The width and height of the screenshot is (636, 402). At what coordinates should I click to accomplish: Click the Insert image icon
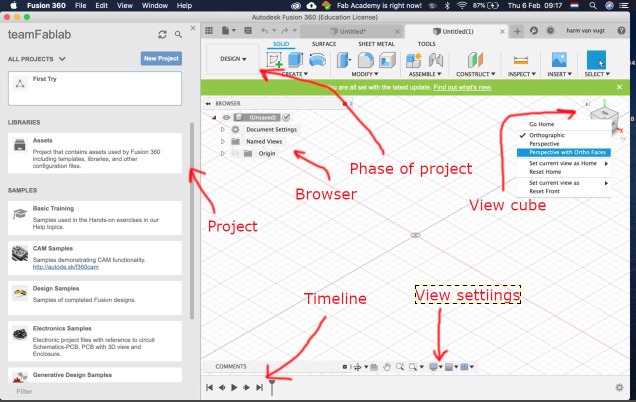tap(559, 60)
